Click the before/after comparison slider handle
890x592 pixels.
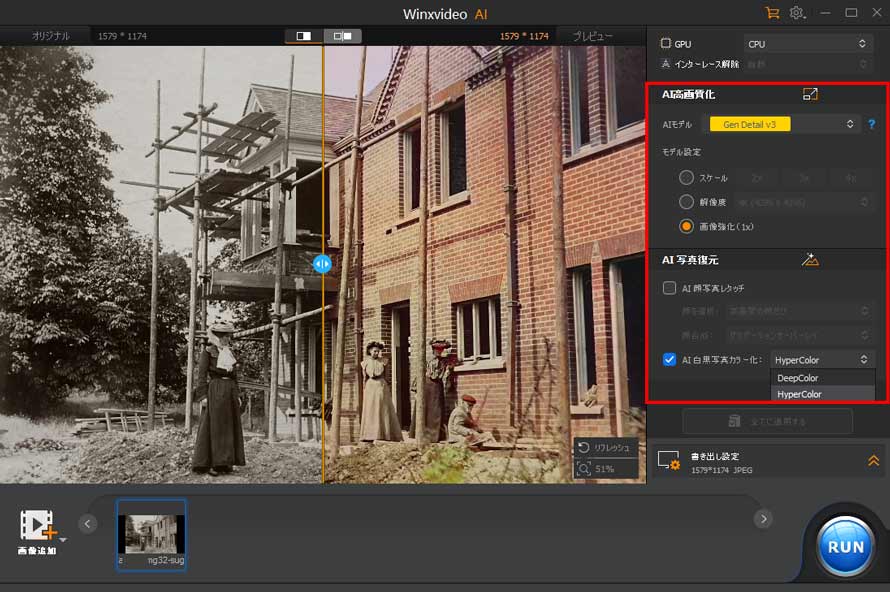click(x=322, y=264)
